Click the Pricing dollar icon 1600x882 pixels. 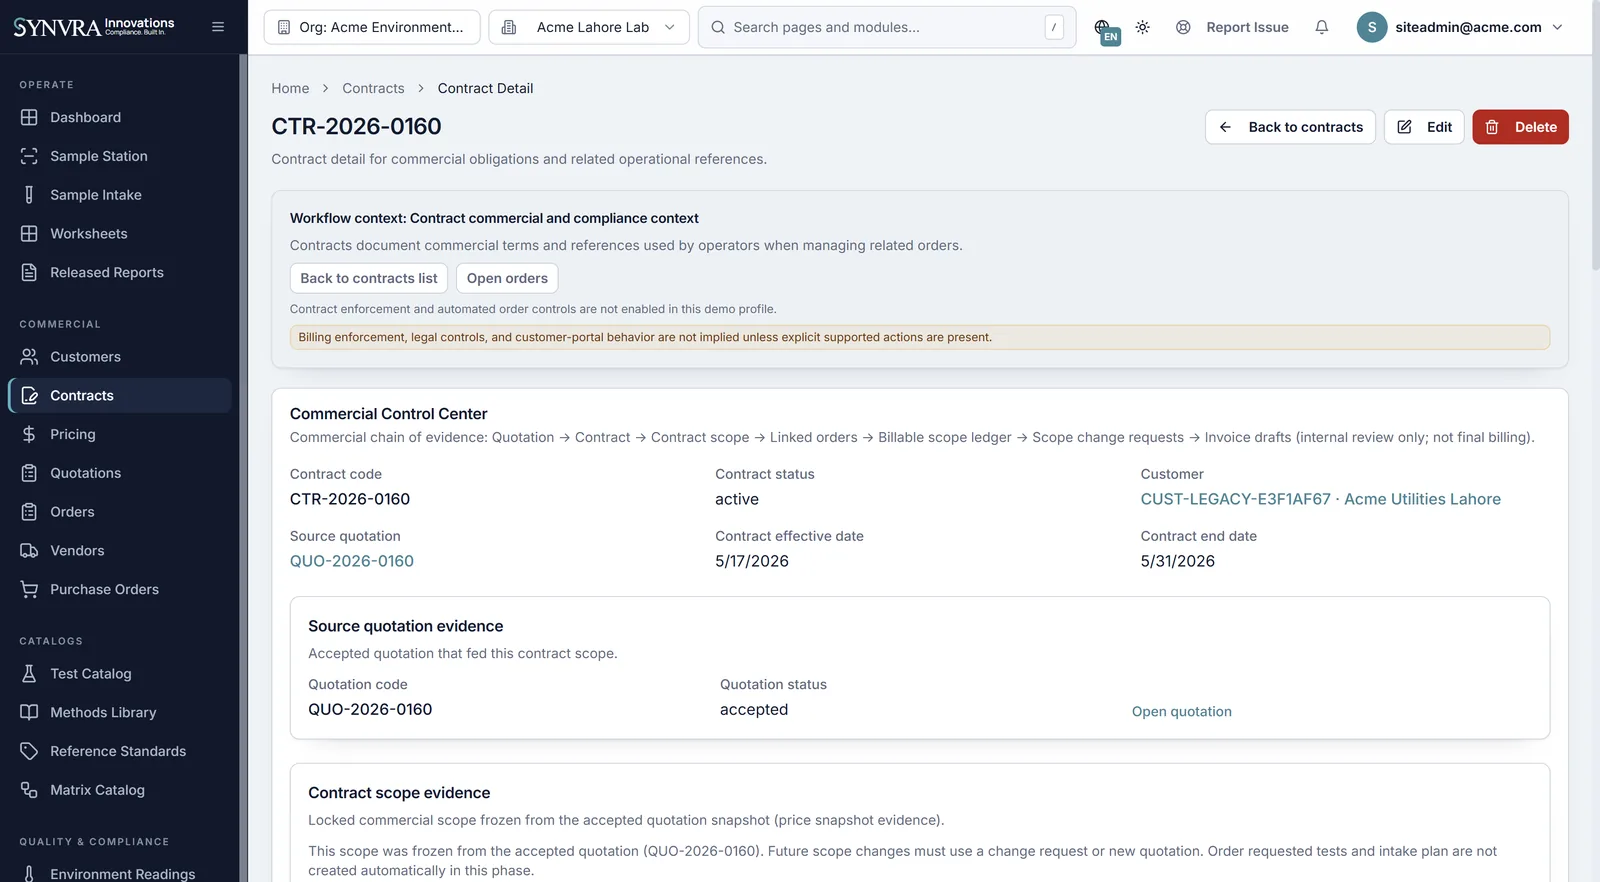[x=29, y=434]
